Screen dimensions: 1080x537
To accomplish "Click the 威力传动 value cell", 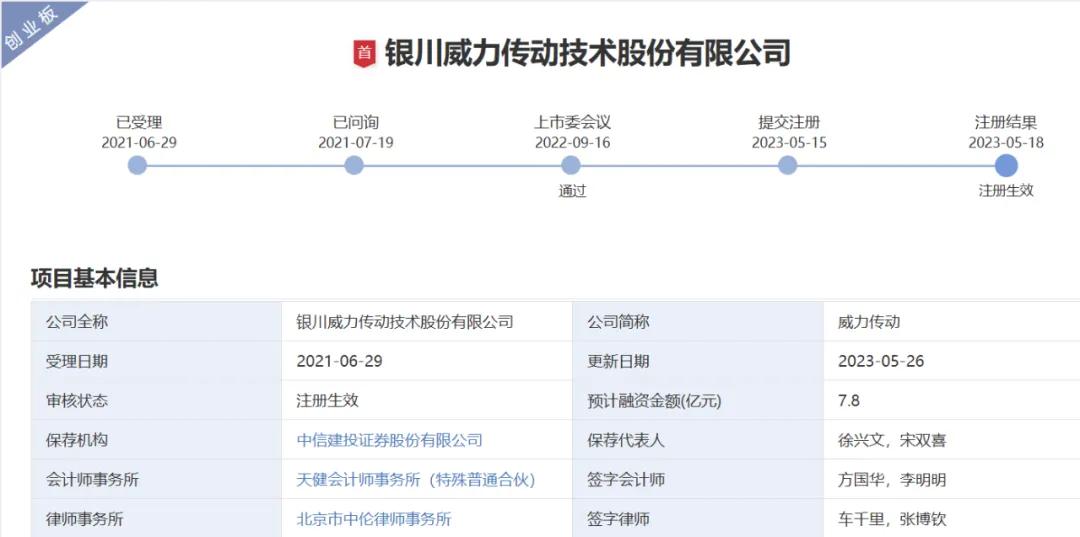I will (952, 322).
